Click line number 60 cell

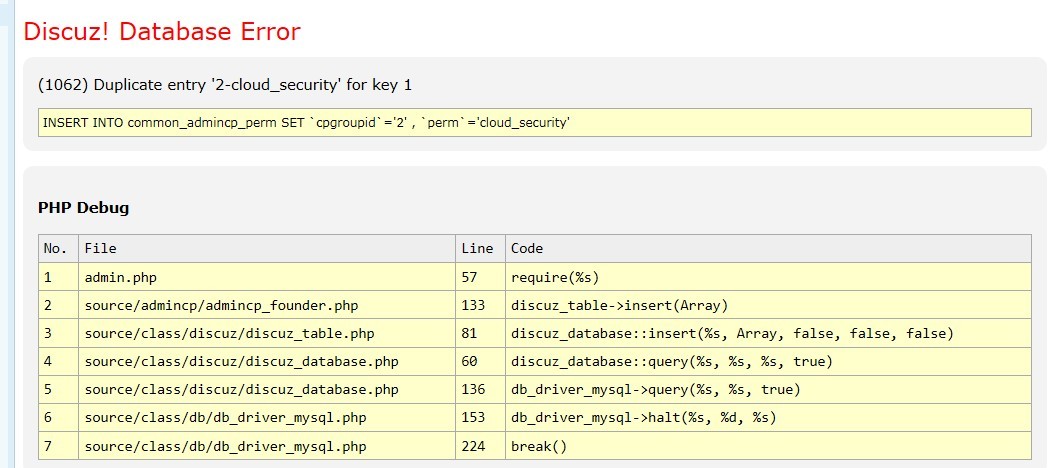coord(480,361)
